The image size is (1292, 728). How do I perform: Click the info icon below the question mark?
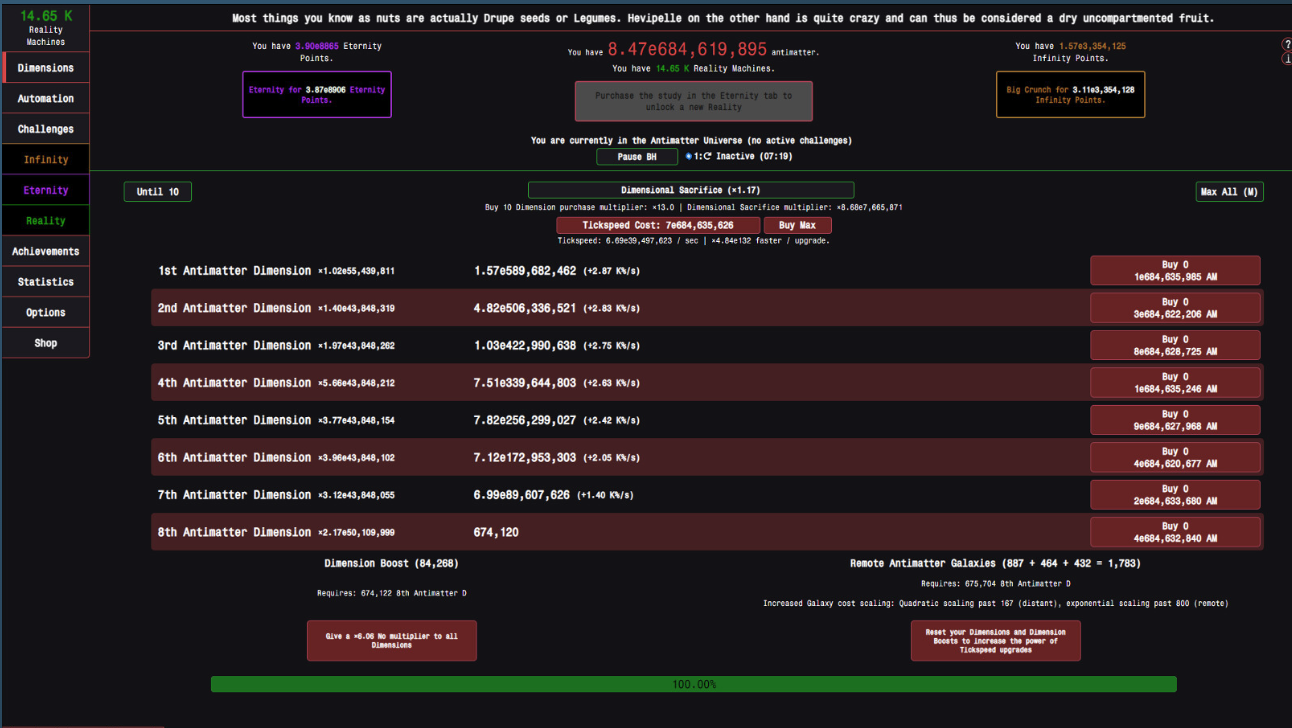1286,59
